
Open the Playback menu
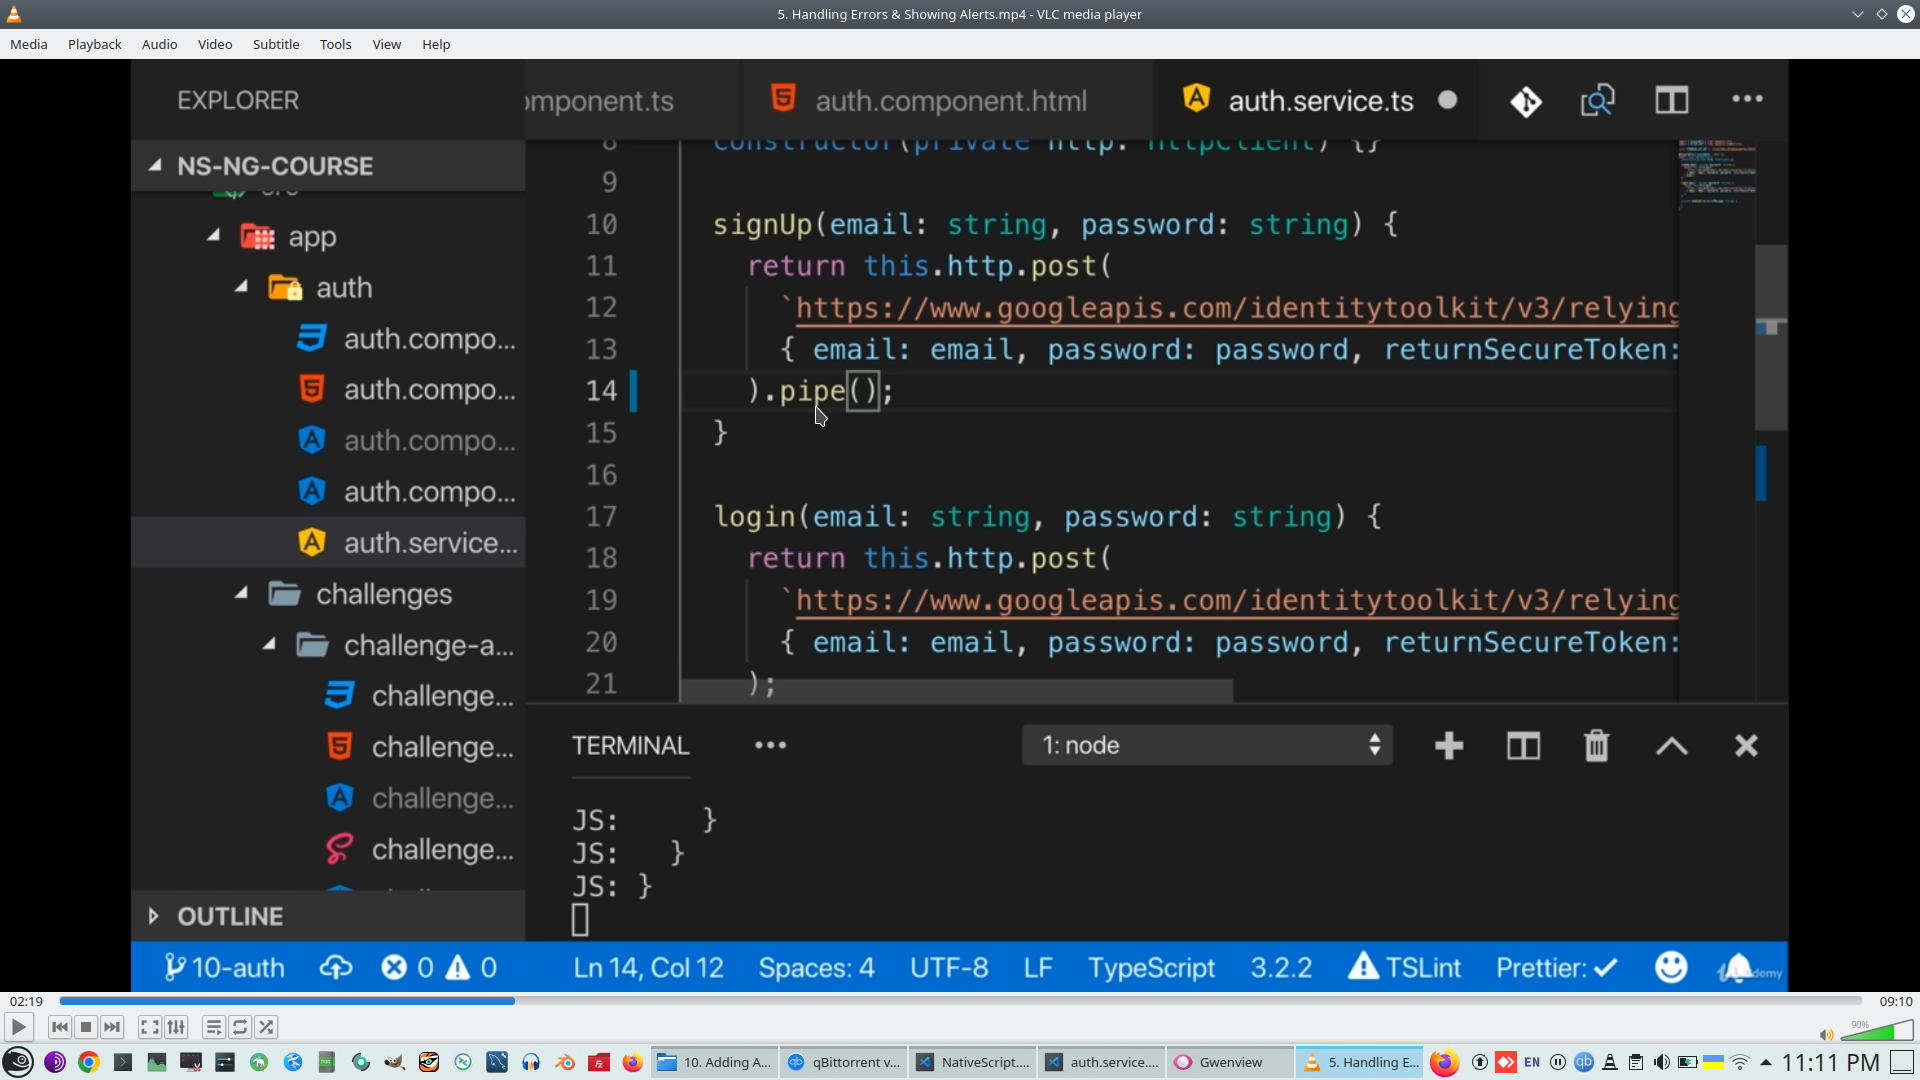tap(94, 44)
